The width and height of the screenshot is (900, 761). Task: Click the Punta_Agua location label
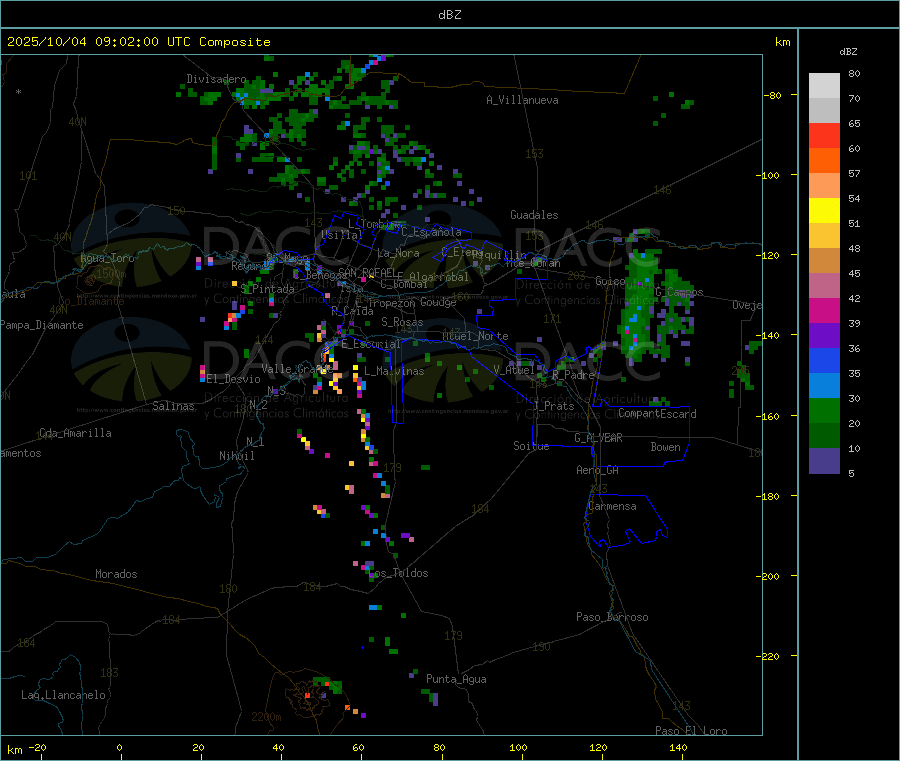tap(456, 679)
